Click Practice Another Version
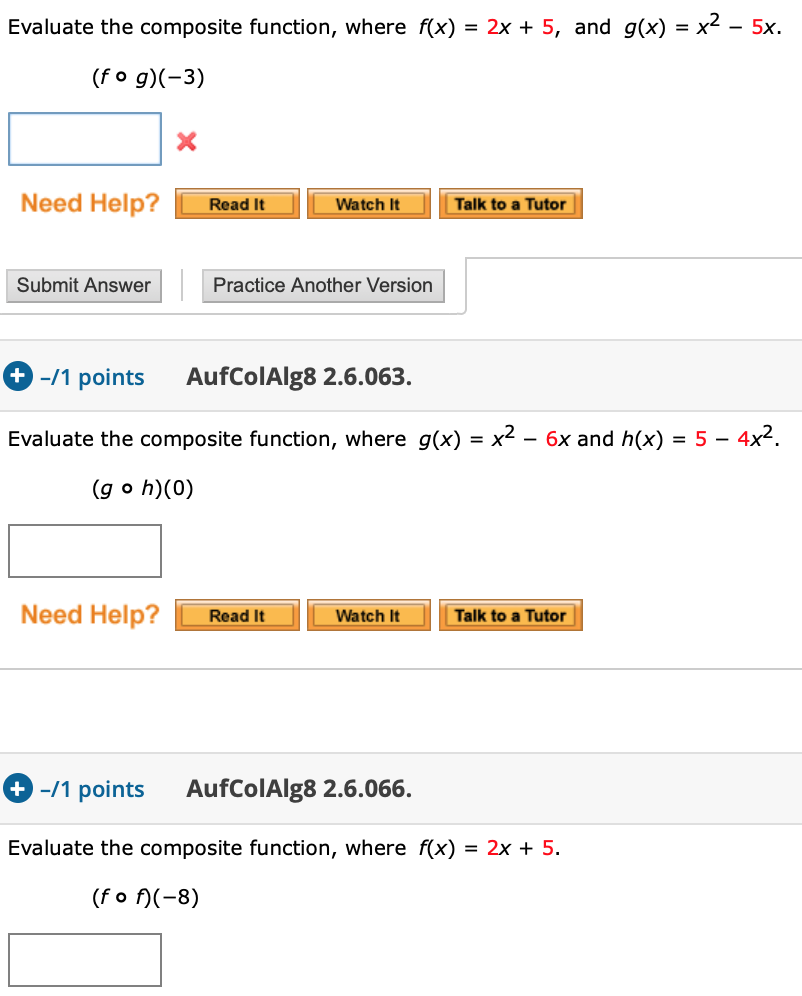802x996 pixels. click(322, 285)
